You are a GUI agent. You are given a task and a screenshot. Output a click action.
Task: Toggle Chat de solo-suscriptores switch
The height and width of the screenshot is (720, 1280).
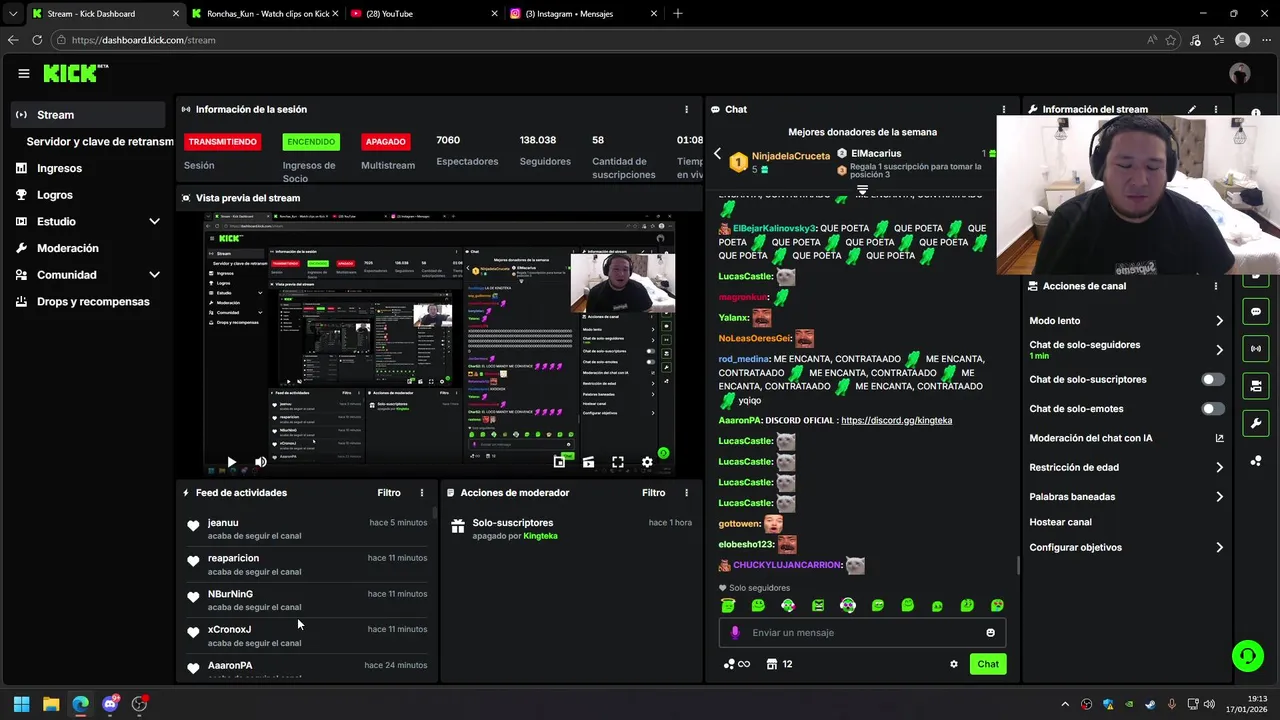1212,379
